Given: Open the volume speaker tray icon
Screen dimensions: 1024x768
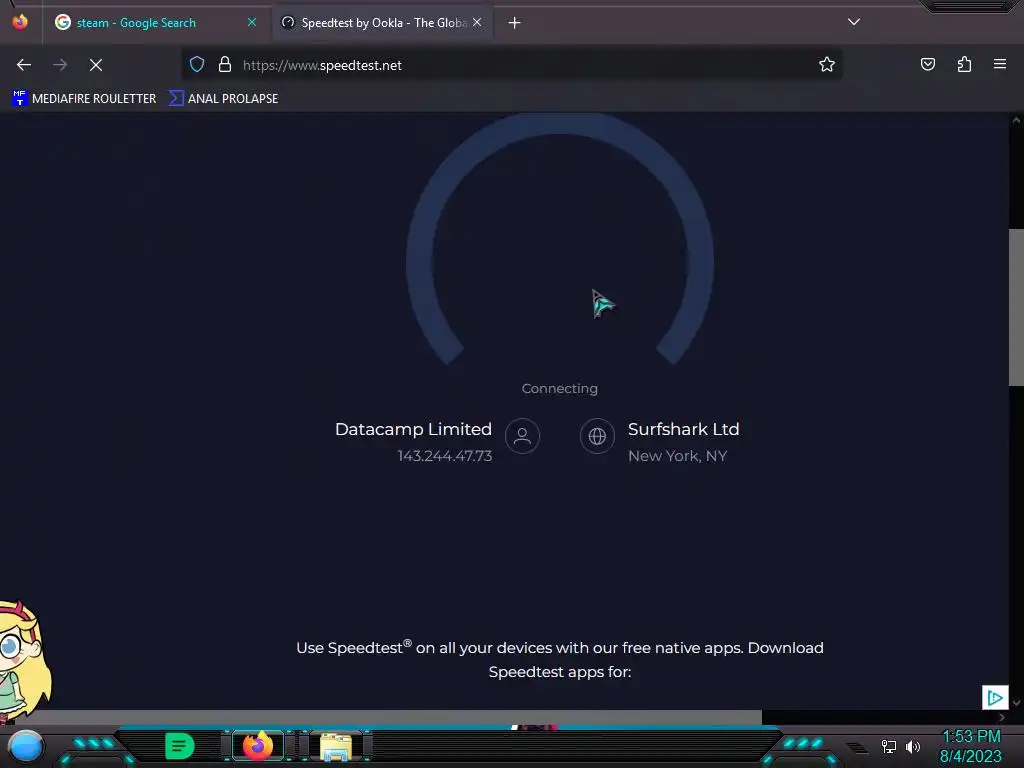Looking at the screenshot, I should tap(913, 746).
